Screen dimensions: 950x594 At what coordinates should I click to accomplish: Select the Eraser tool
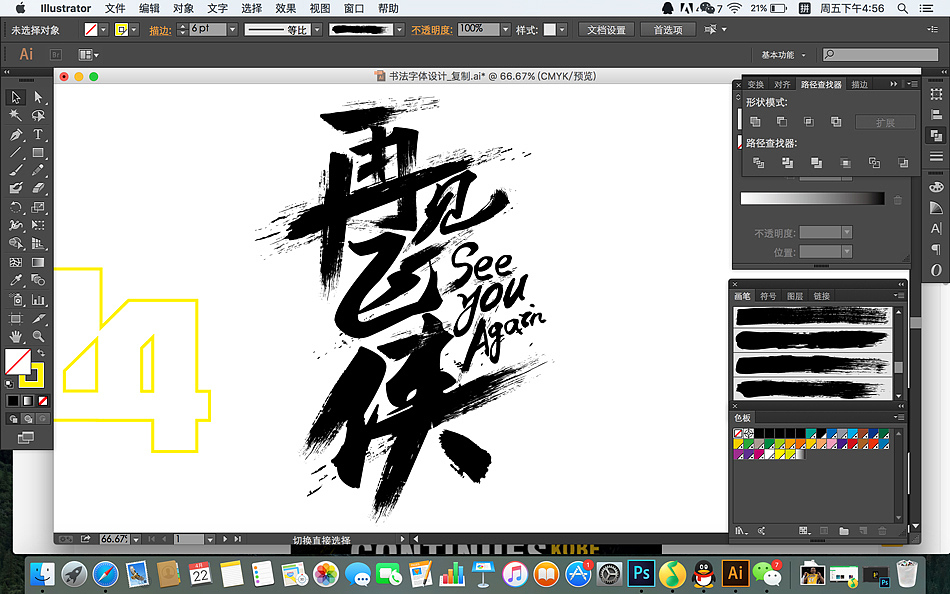(38, 189)
